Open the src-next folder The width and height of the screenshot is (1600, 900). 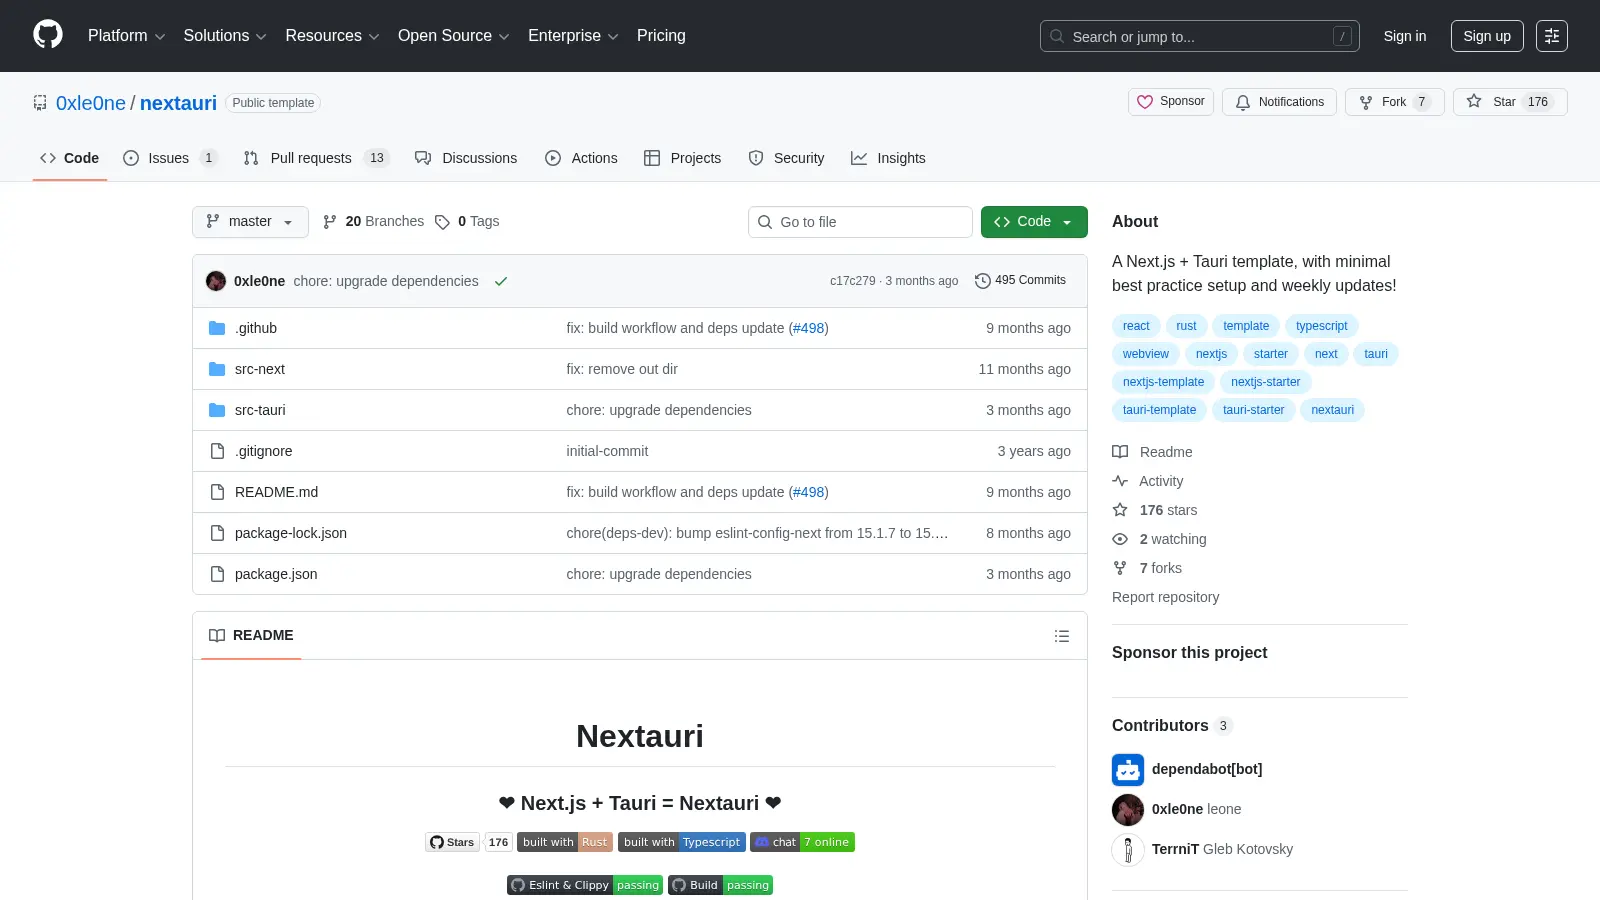(260, 369)
